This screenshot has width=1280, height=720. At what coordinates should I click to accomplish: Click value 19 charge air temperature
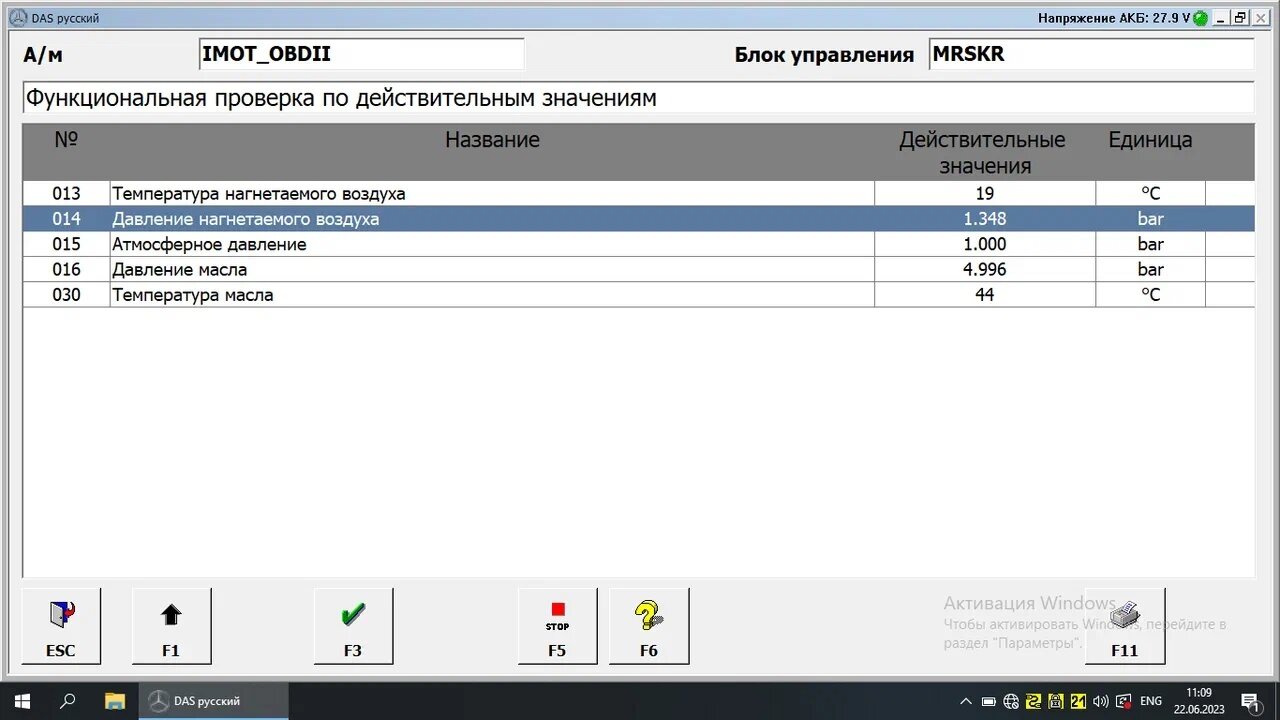click(x=985, y=194)
